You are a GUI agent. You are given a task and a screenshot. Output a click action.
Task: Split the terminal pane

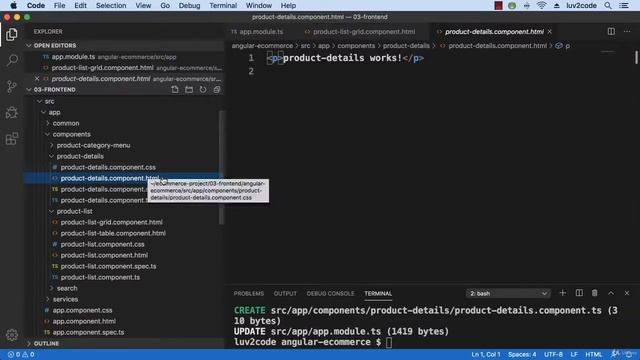579,293
